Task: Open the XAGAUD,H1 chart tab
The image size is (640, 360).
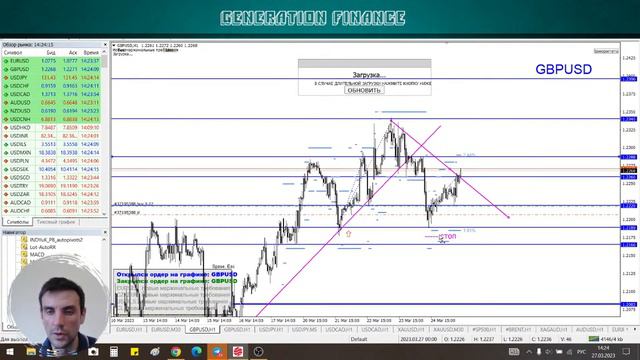Action: 553,329
